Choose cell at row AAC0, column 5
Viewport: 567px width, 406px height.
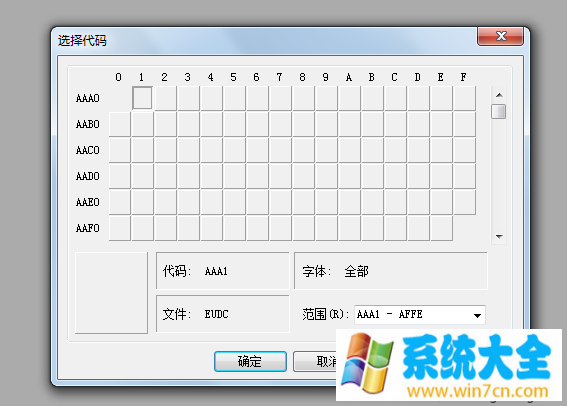234,150
